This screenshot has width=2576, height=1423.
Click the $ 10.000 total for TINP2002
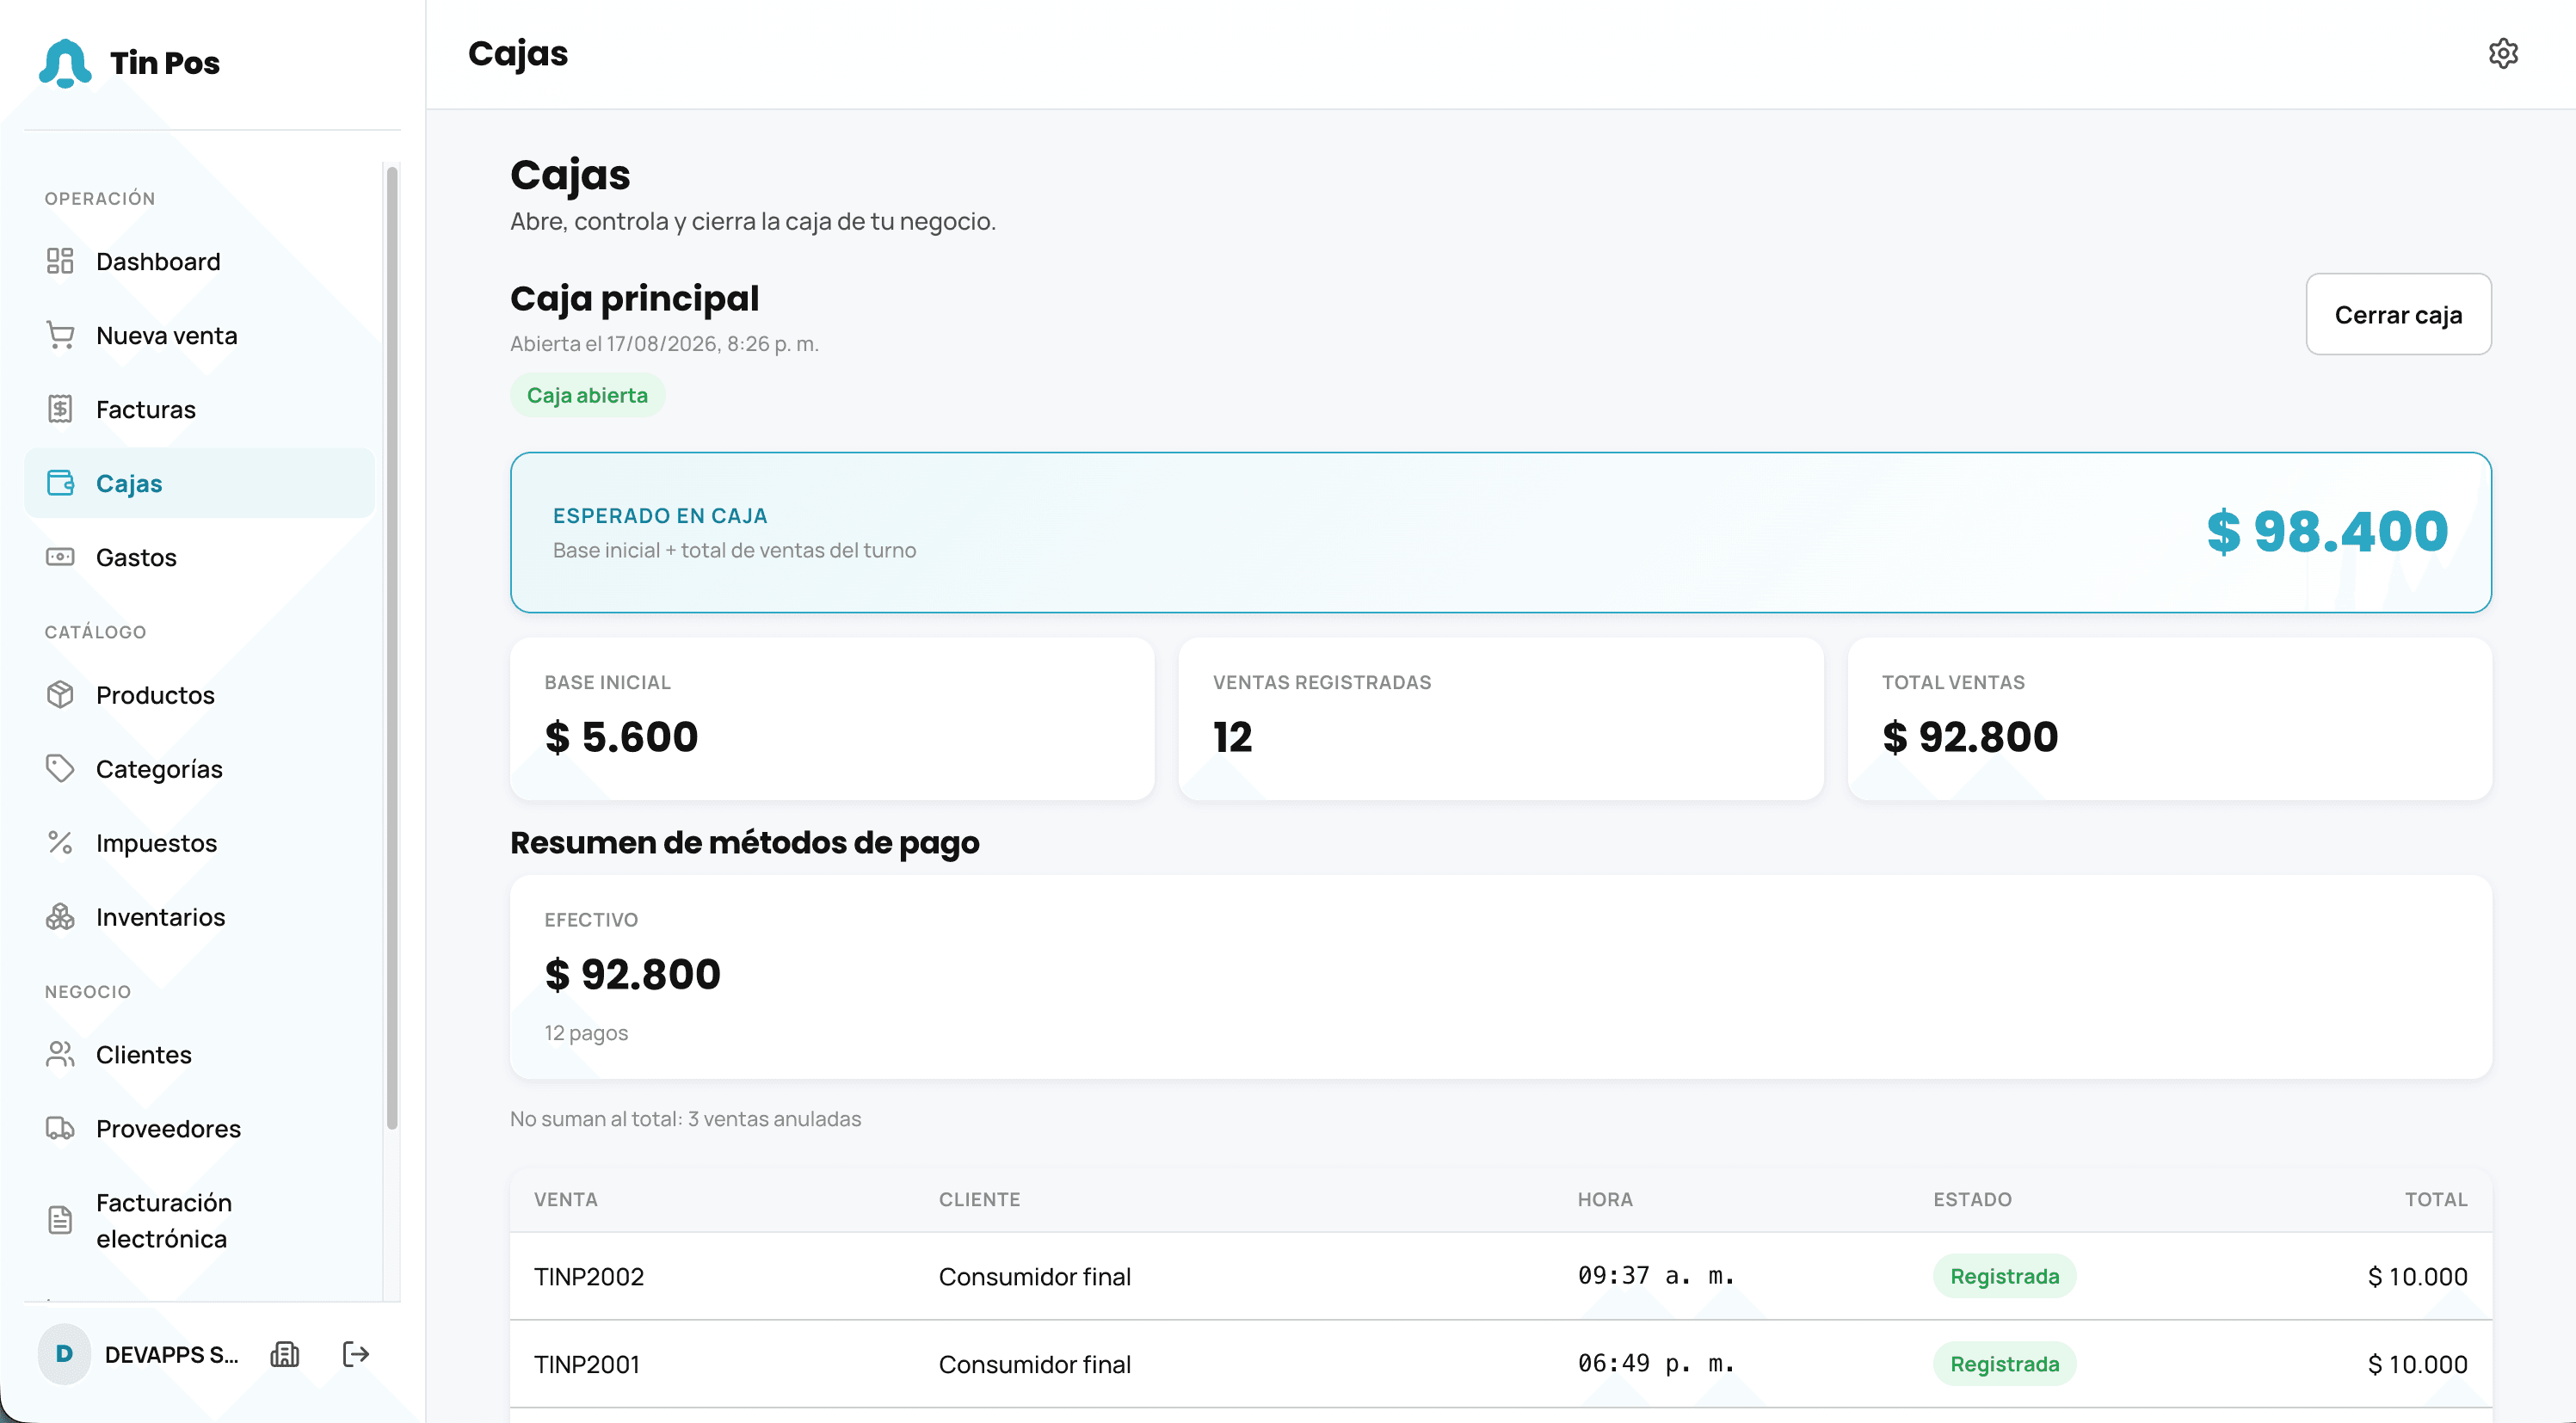[x=2417, y=1276]
